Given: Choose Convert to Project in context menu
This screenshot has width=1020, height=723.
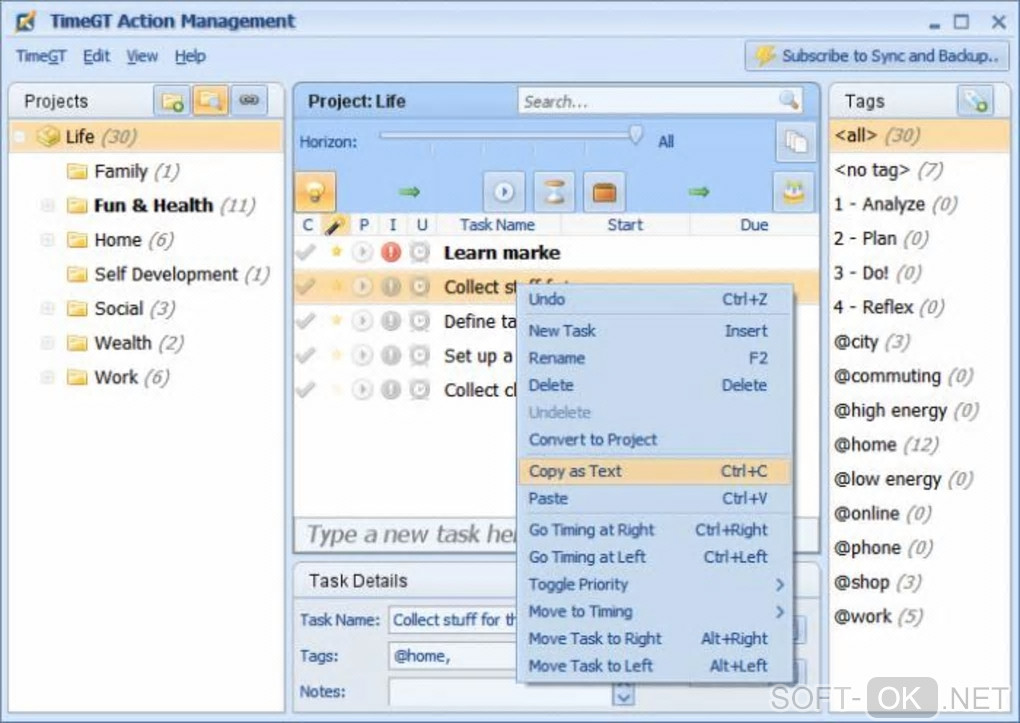Looking at the screenshot, I should [x=655, y=440].
